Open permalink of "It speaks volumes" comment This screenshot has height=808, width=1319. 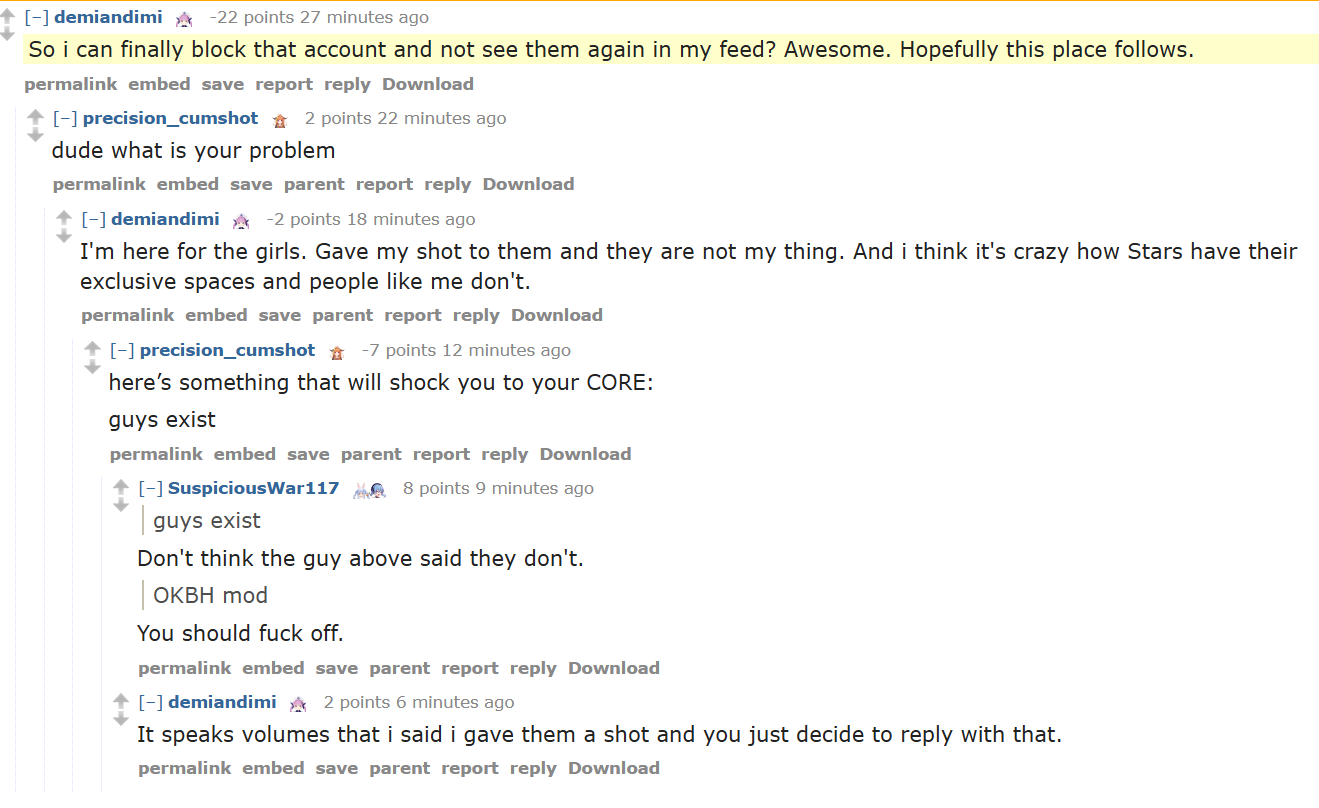(x=184, y=768)
